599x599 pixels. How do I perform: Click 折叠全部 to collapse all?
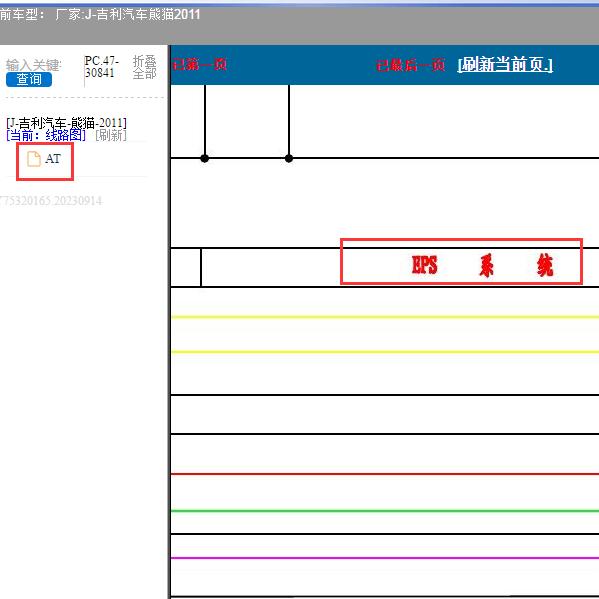(x=144, y=67)
